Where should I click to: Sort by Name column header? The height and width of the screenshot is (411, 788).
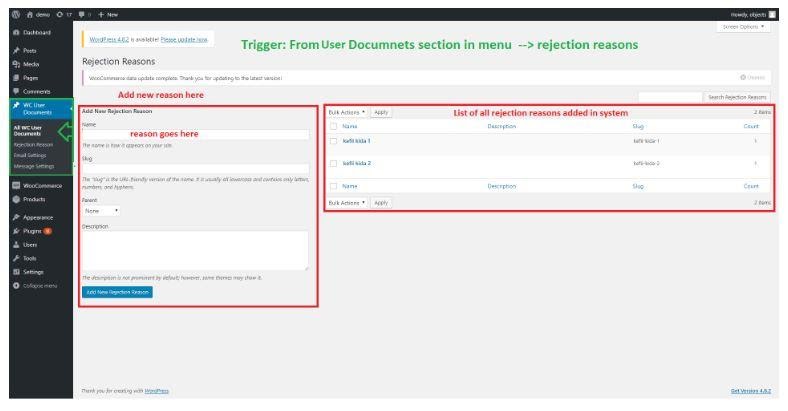click(x=350, y=127)
